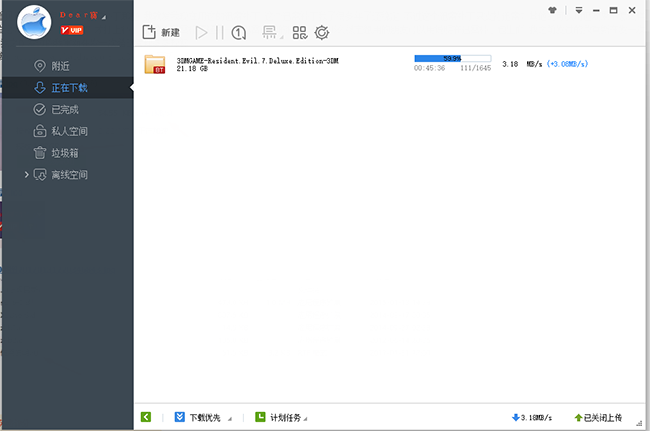650x431 pixels.
Task: Open the 附近 nearby section
Action: [64, 66]
